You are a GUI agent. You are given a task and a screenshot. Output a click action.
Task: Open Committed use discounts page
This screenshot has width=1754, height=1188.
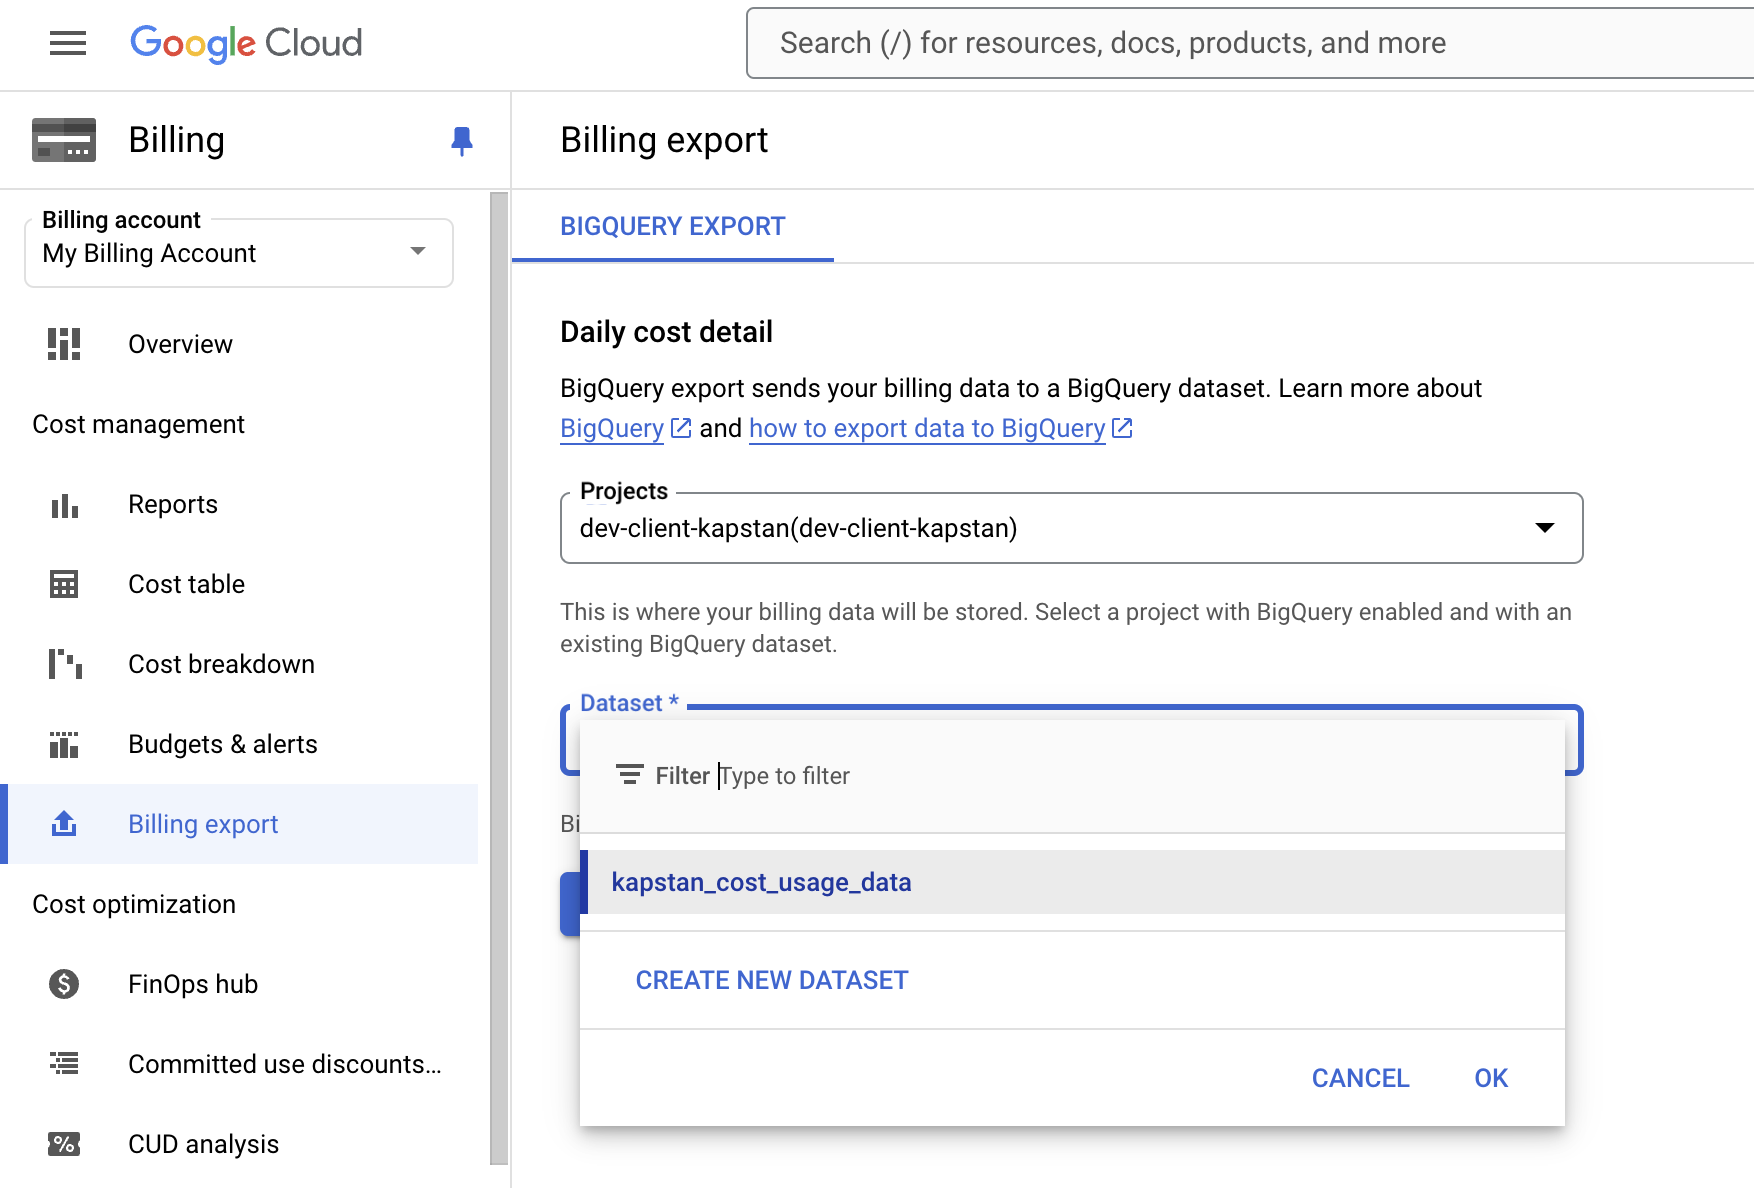click(x=239, y=1064)
